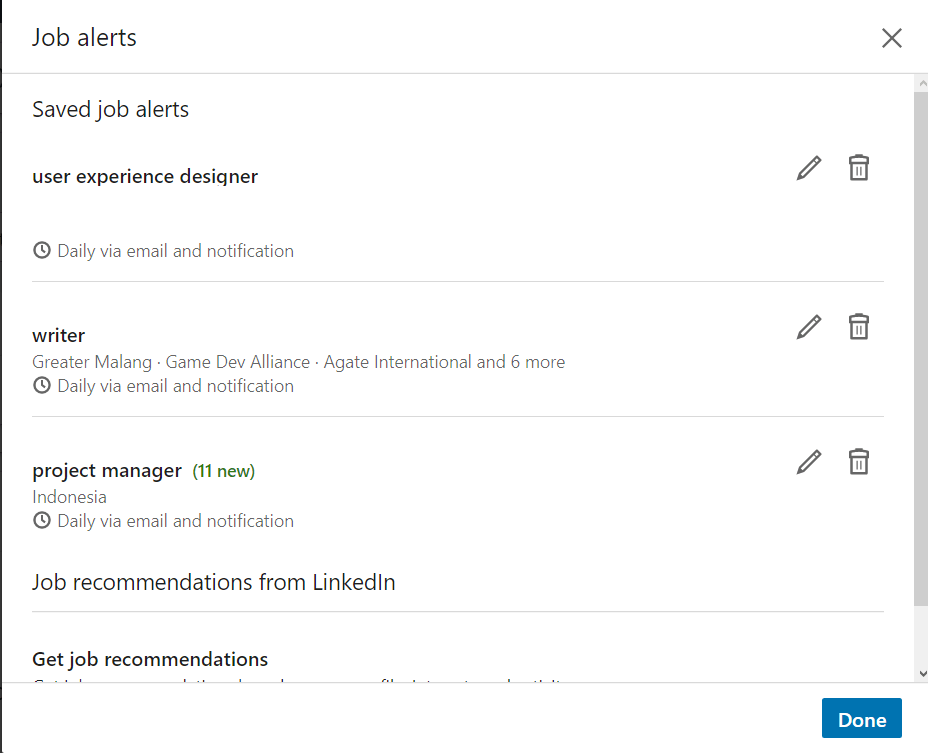Close the Job alerts dialog
Viewport: 928px width, 753px height.
(x=891, y=38)
